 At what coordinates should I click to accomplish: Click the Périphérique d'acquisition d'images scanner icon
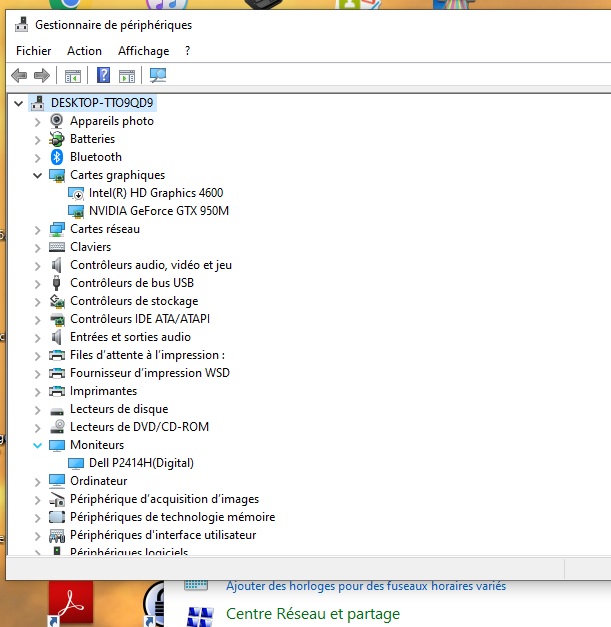point(57,499)
